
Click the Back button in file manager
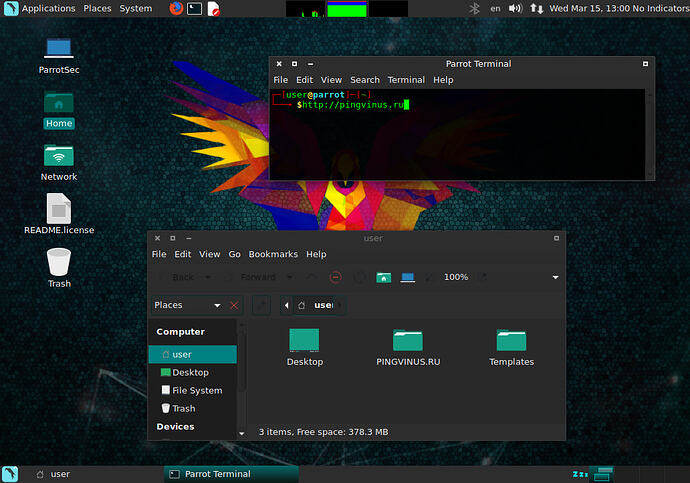(178, 277)
